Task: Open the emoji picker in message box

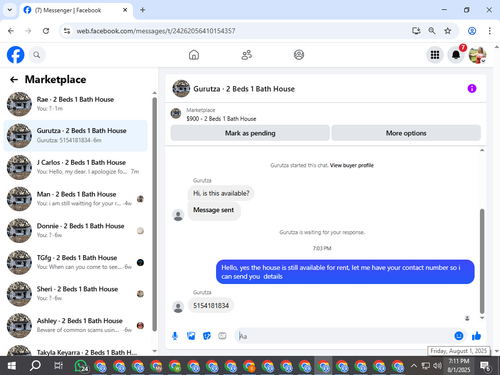Action: click(459, 336)
